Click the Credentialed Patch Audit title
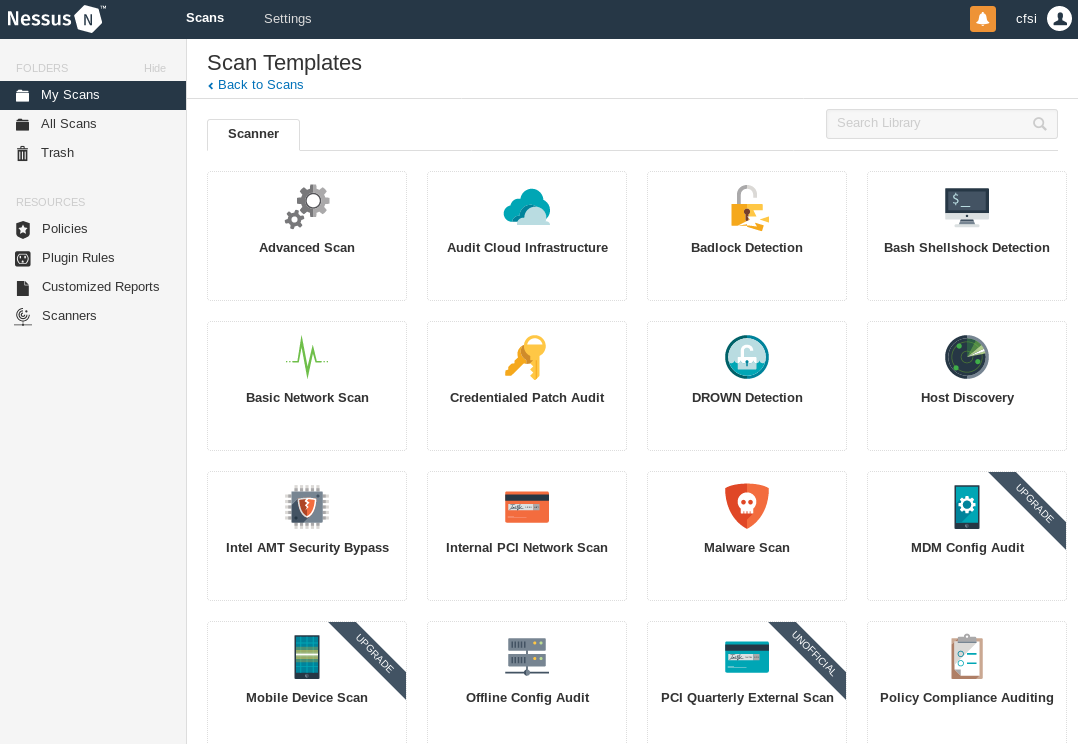This screenshot has height=744, width=1078. pos(527,397)
